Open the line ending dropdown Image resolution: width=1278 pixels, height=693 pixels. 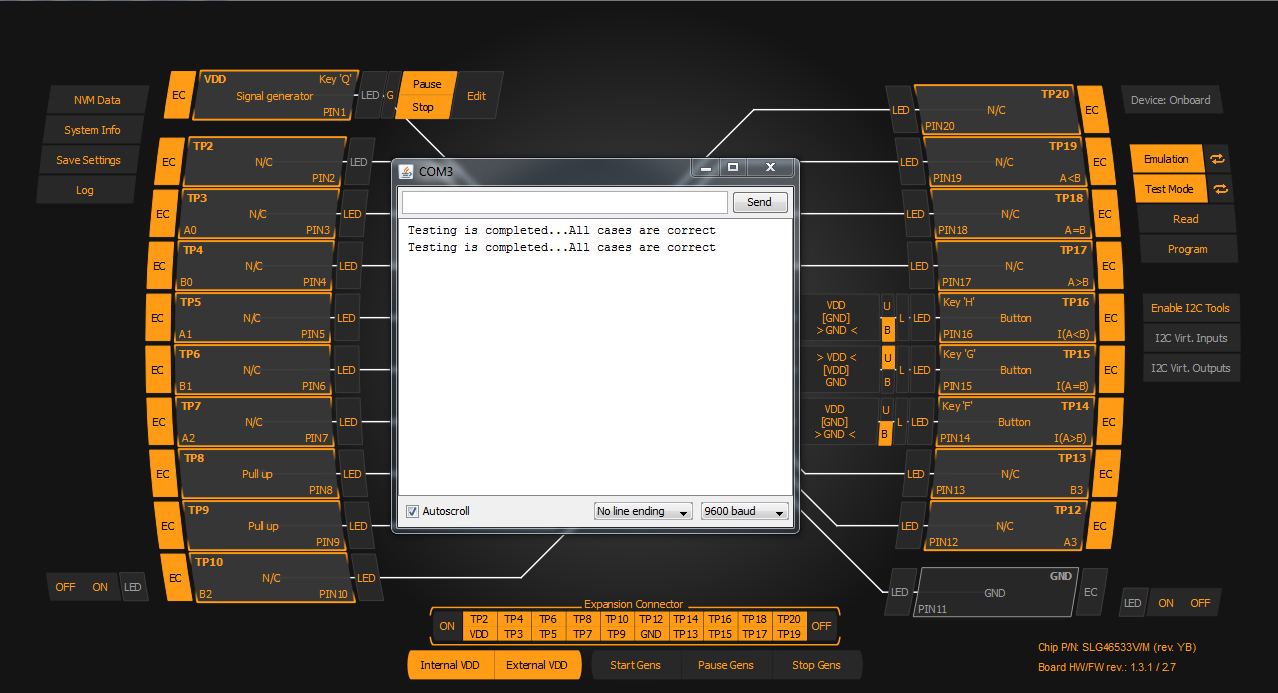tap(643, 511)
